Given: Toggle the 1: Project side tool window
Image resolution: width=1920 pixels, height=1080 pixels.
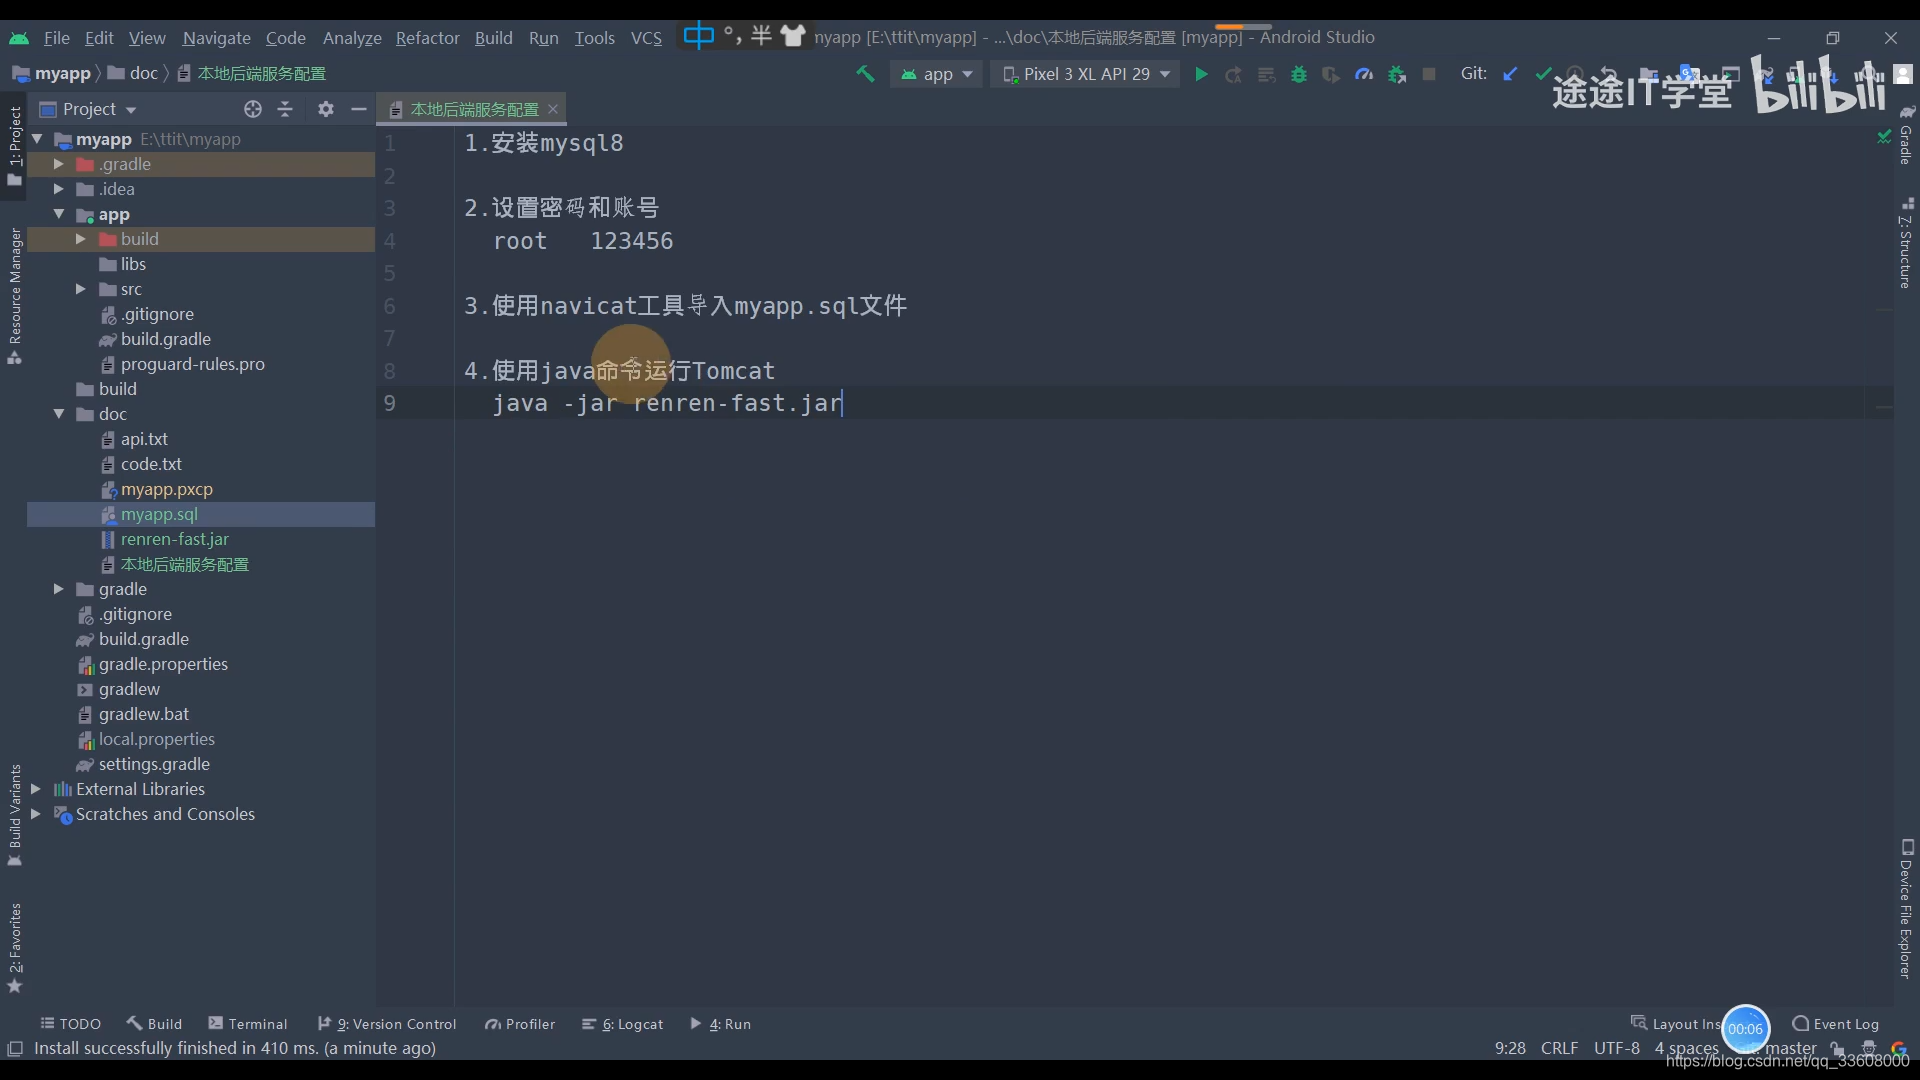Looking at the screenshot, I should [x=14, y=145].
